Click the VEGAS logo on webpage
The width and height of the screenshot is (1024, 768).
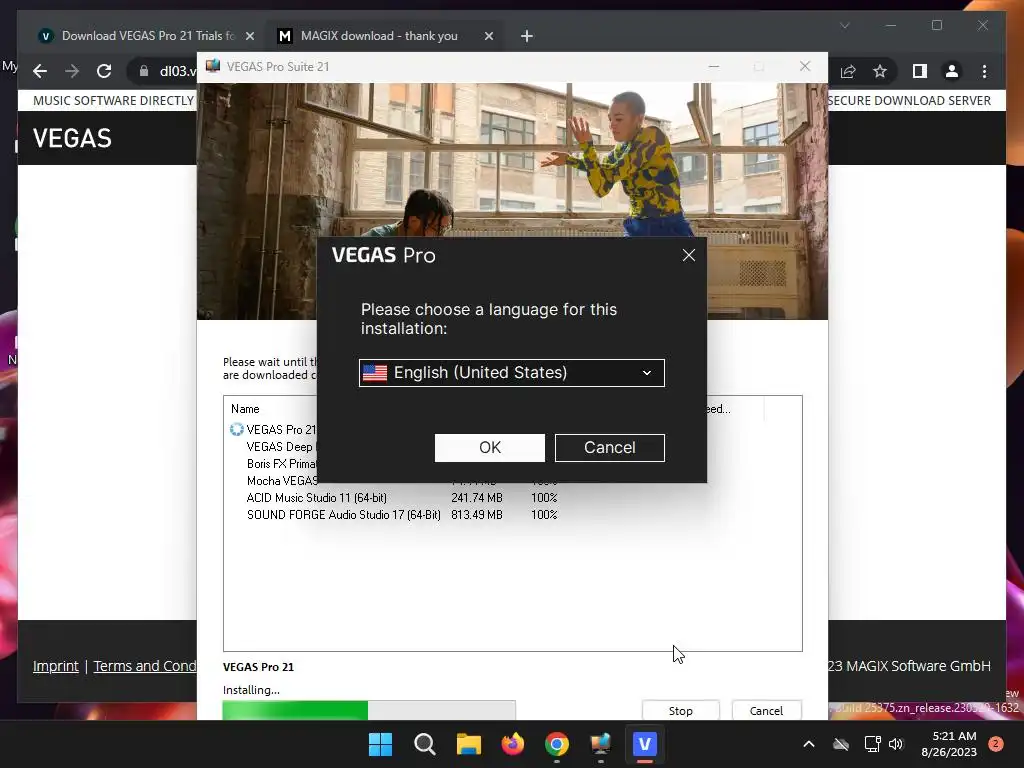click(72, 138)
